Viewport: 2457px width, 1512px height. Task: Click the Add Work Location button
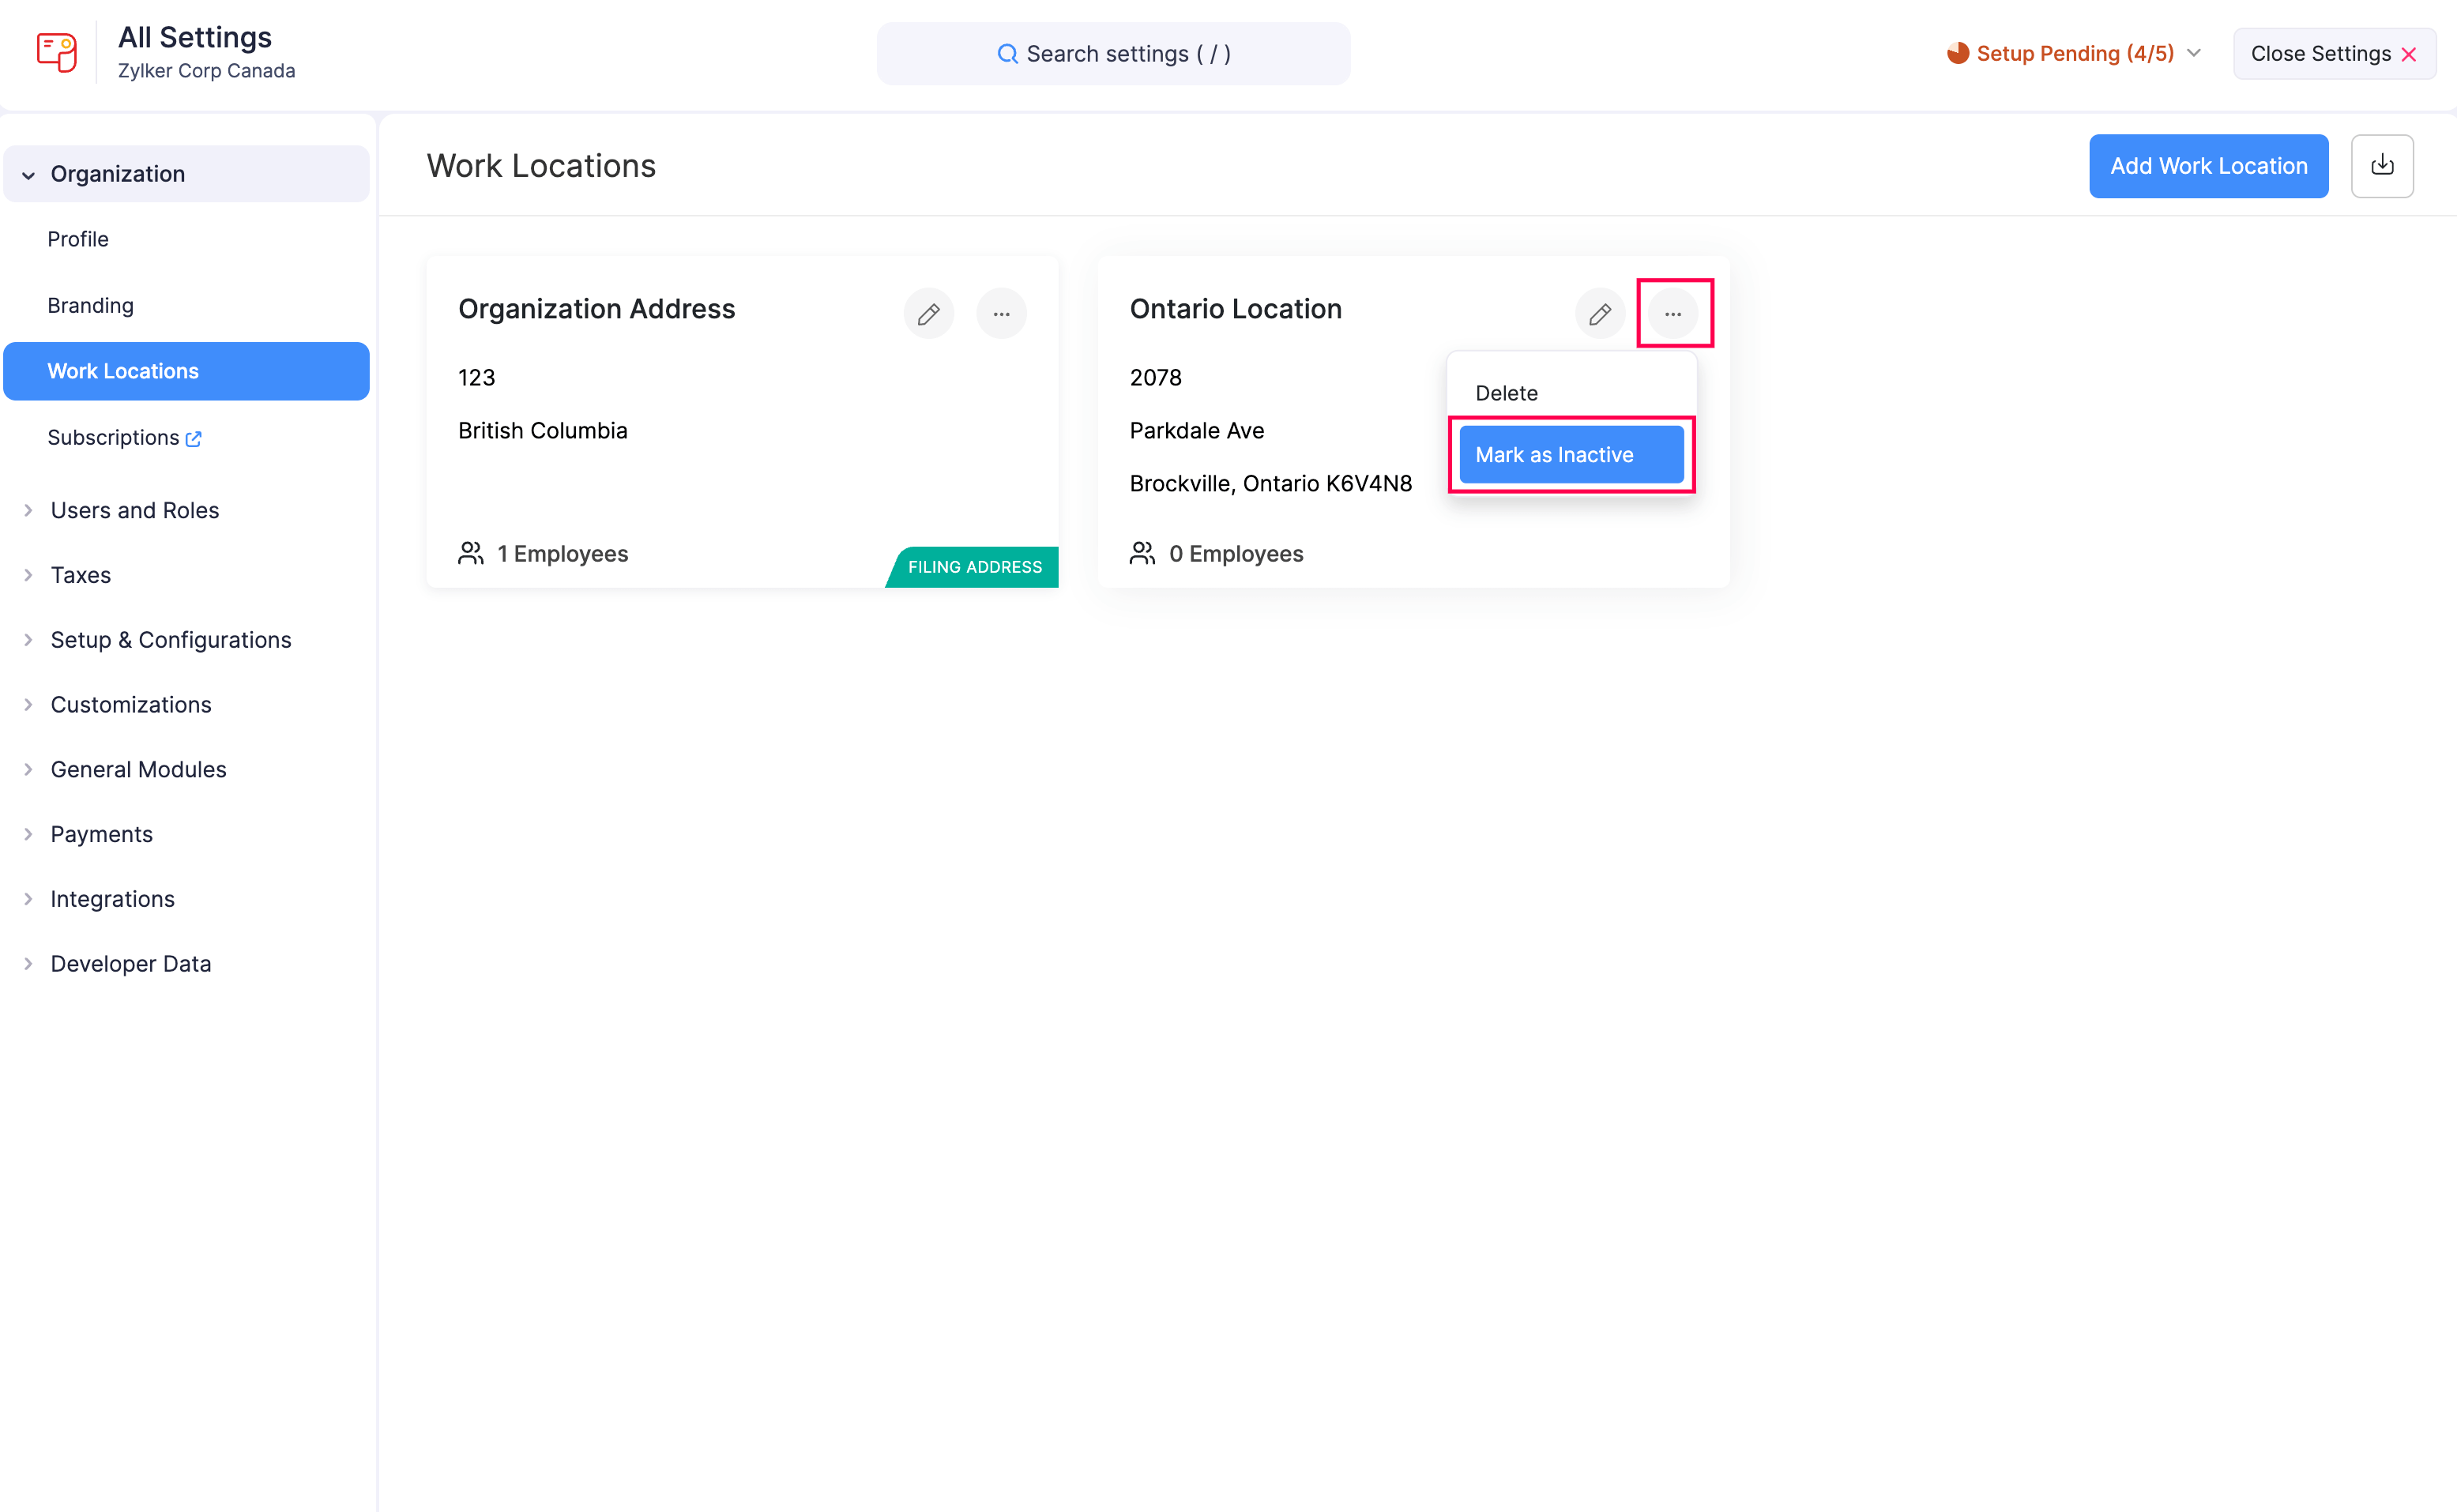click(2209, 165)
